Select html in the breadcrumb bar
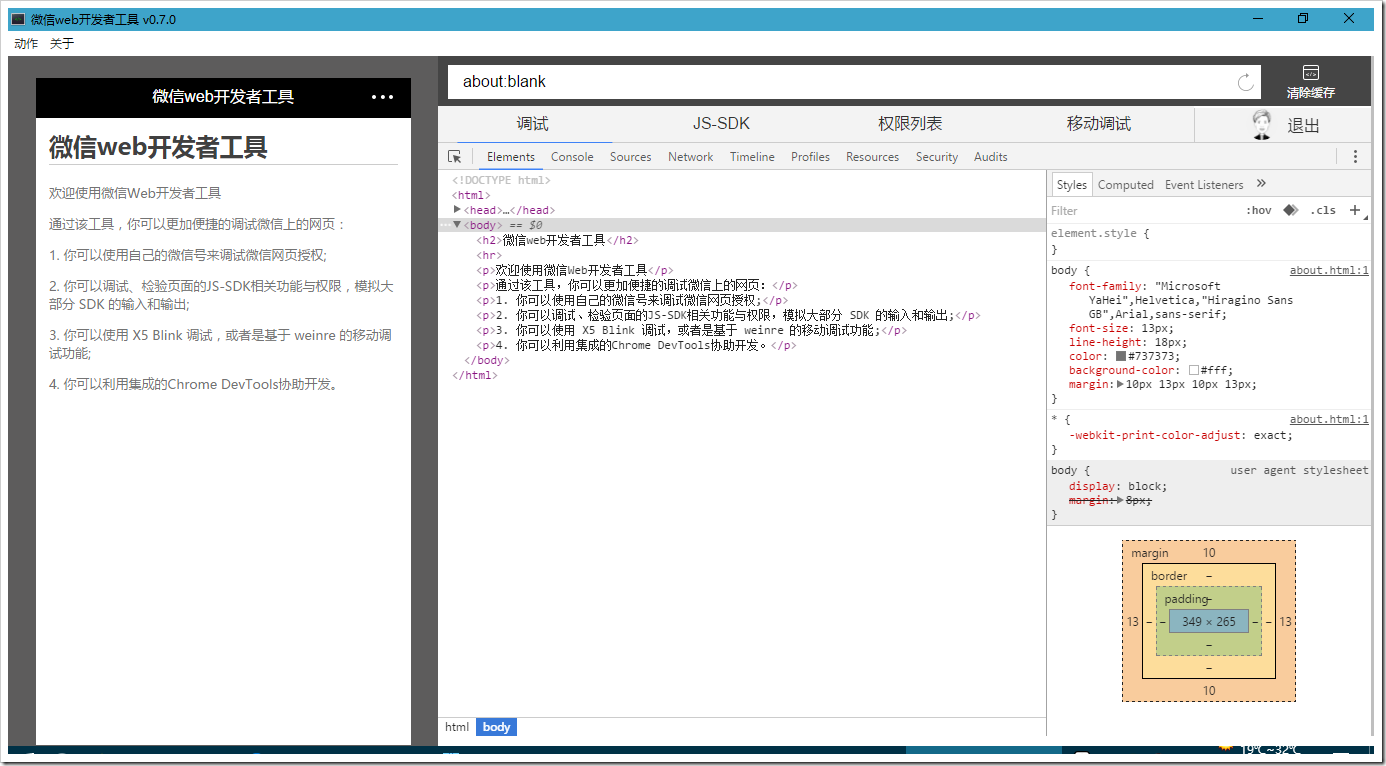The height and width of the screenshot is (766, 1386). click(457, 727)
